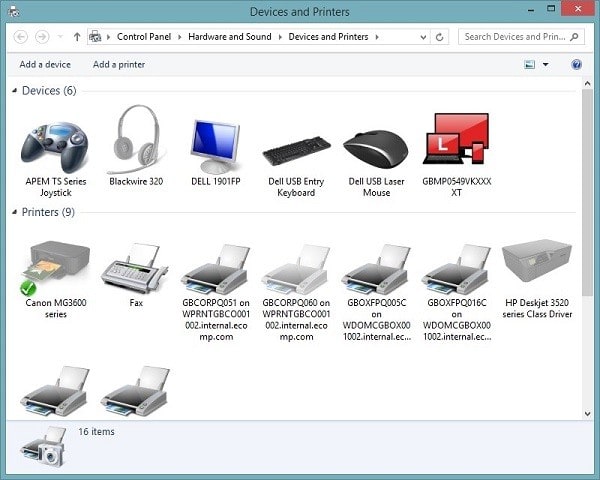Click the scrollbar down arrow
The height and width of the screenshot is (480, 600).
click(587, 413)
